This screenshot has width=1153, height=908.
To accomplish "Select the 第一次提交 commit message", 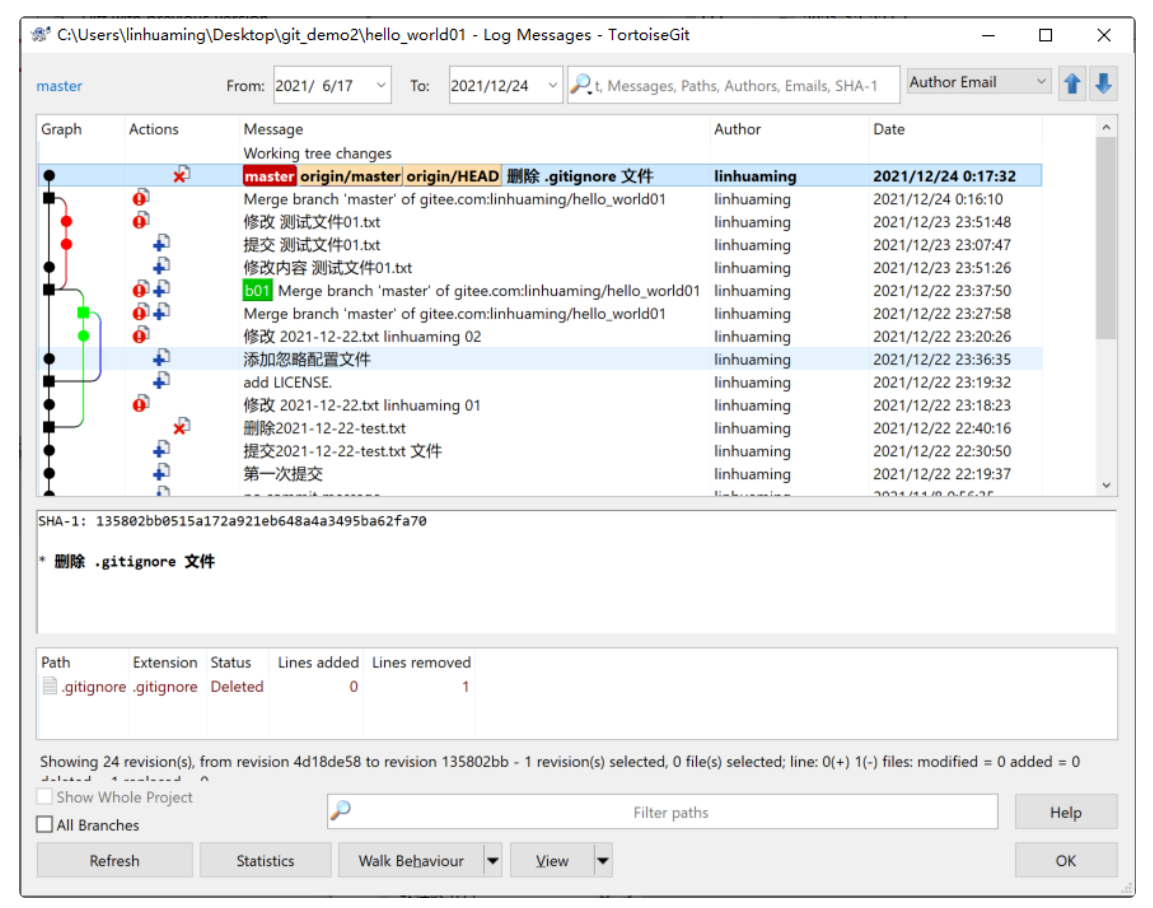I will [x=283, y=473].
